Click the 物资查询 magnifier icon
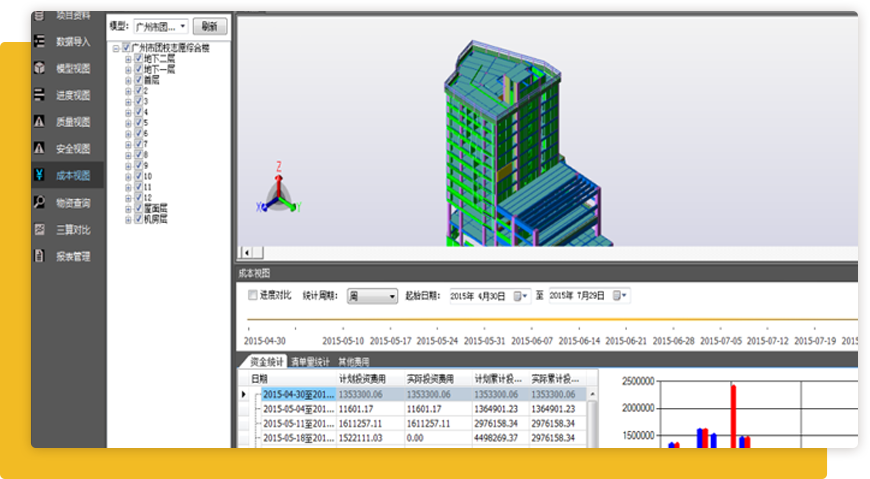 click(x=39, y=203)
